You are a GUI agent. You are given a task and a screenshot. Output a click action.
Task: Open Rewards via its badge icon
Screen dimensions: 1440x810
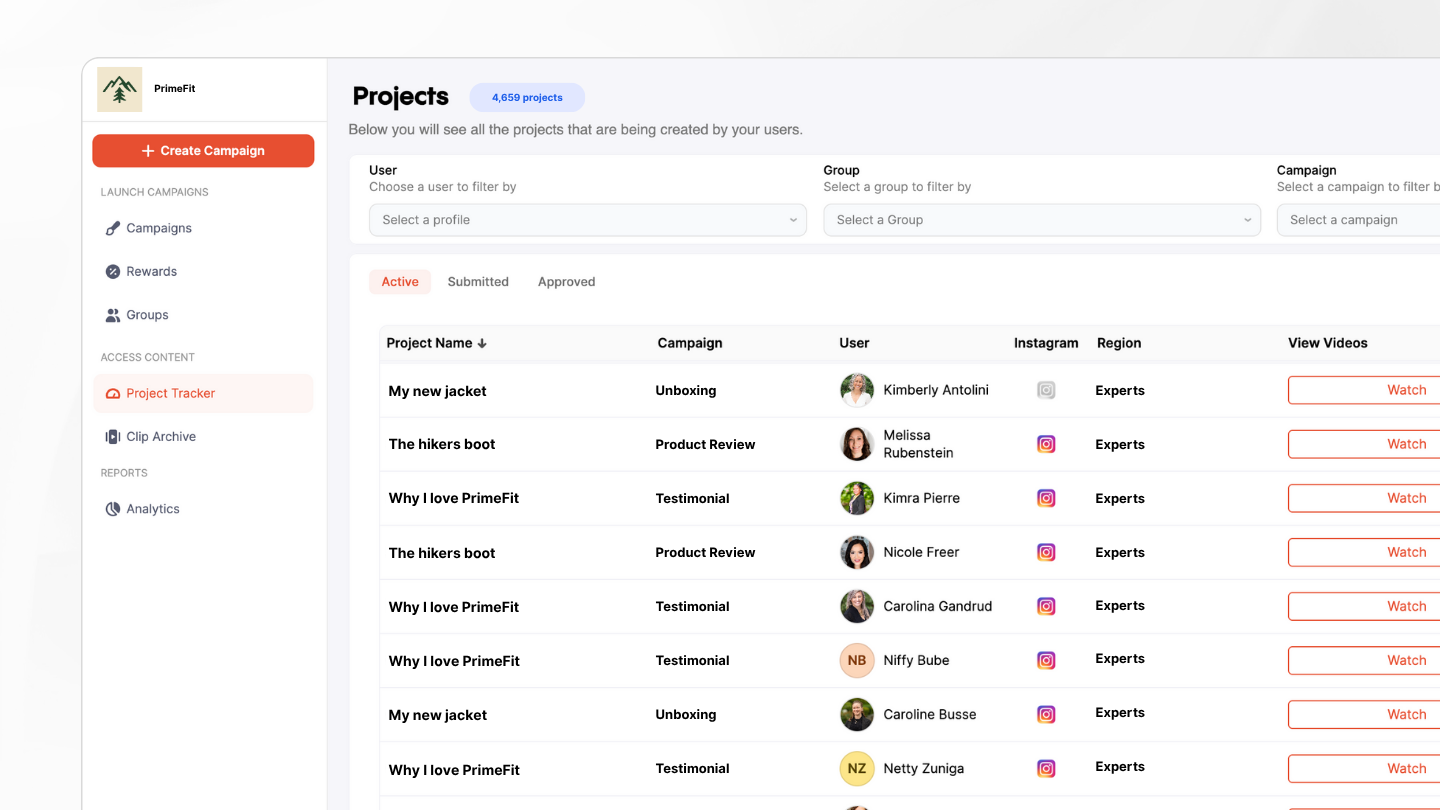113,271
